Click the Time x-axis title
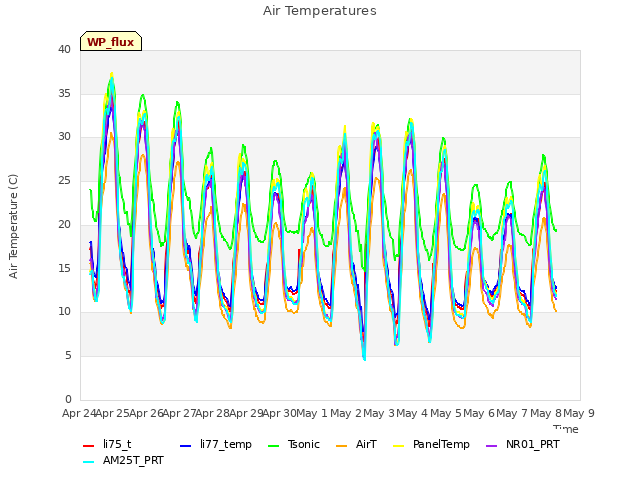The image size is (640, 480). point(566,429)
